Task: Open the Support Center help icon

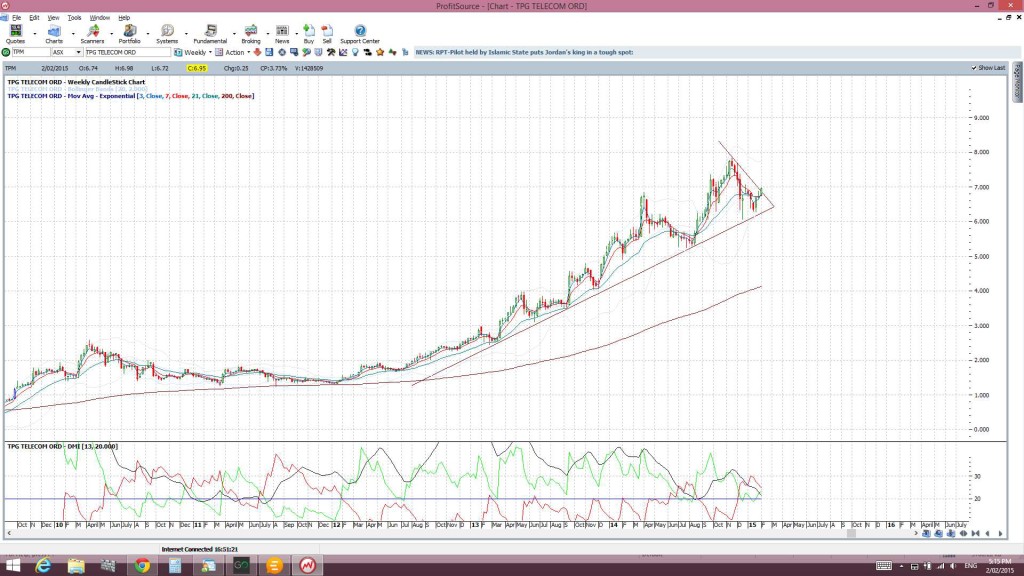Action: [x=360, y=31]
